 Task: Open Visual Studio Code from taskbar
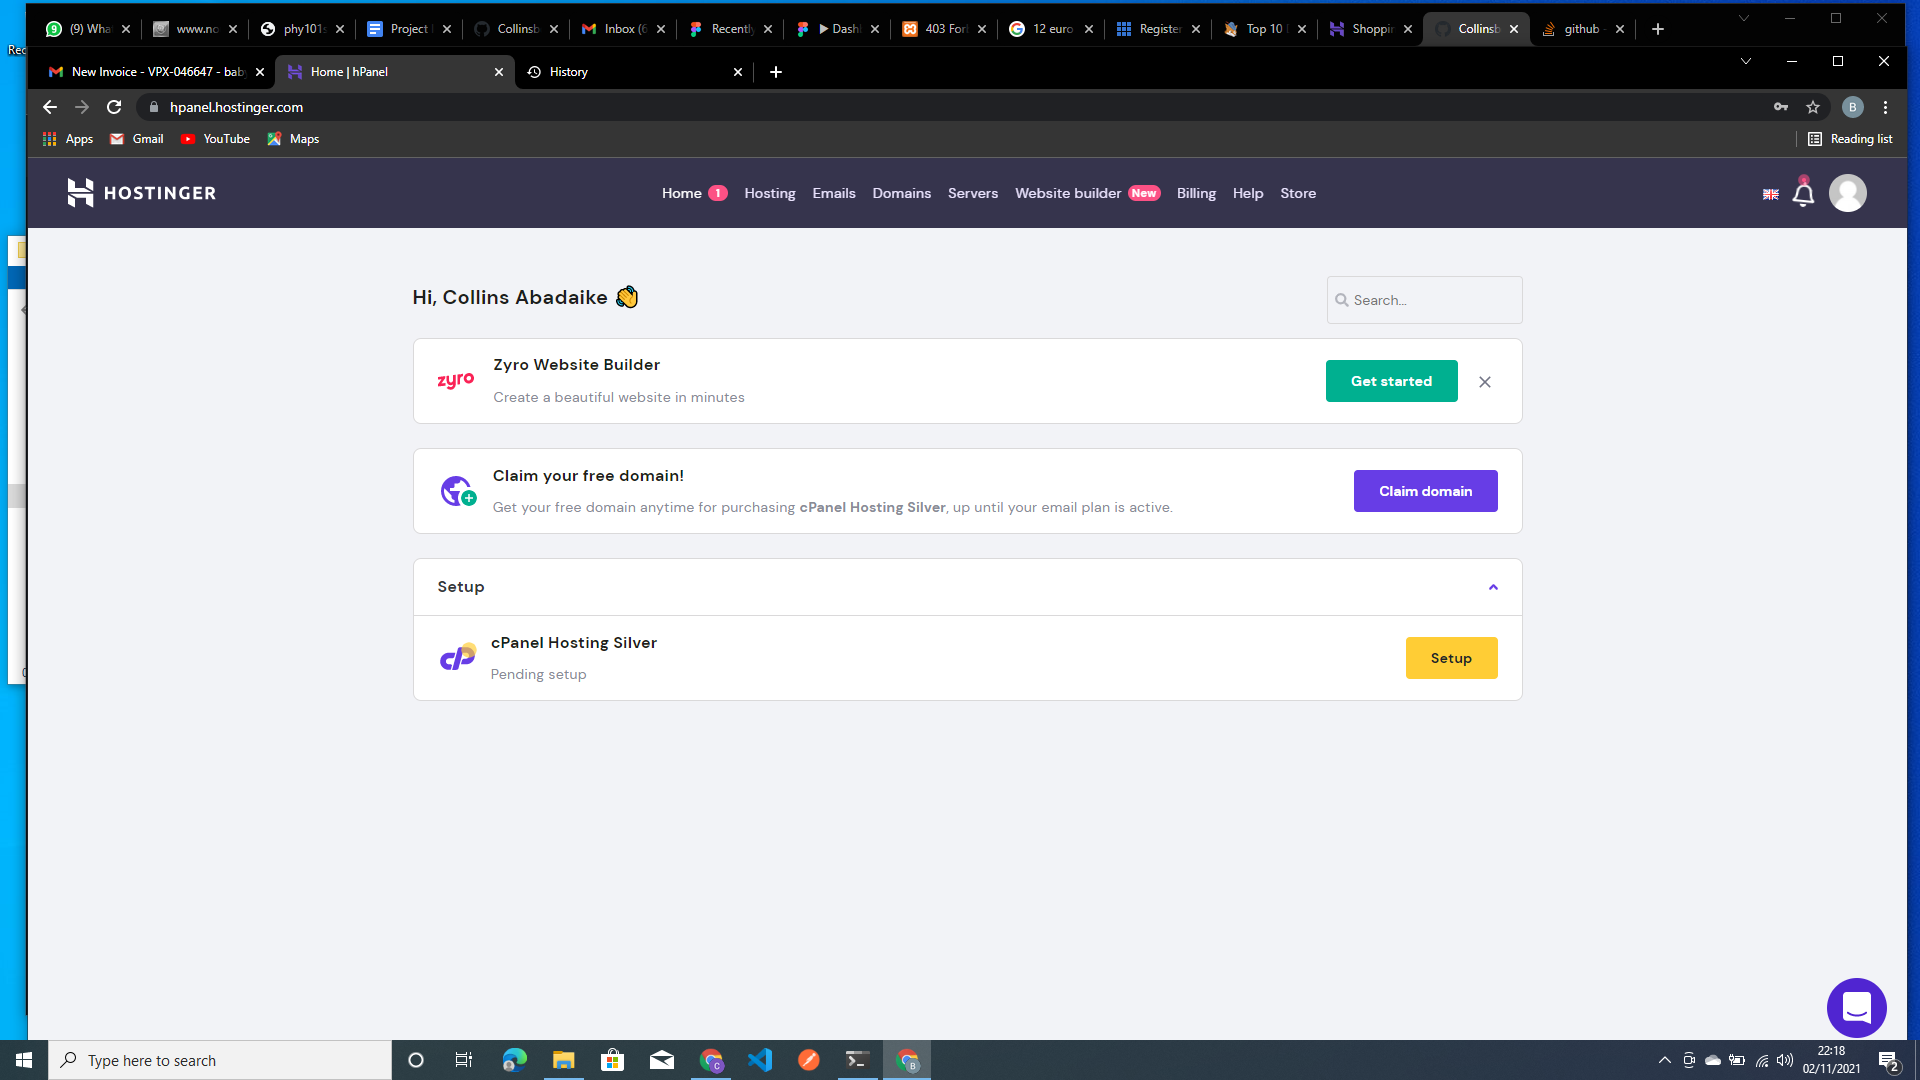[x=760, y=1060]
